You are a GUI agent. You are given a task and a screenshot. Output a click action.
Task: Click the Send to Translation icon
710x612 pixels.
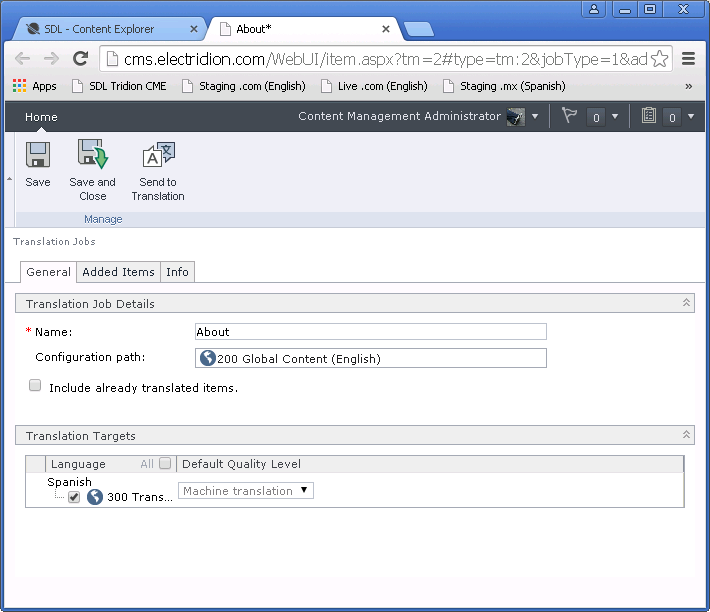(158, 156)
